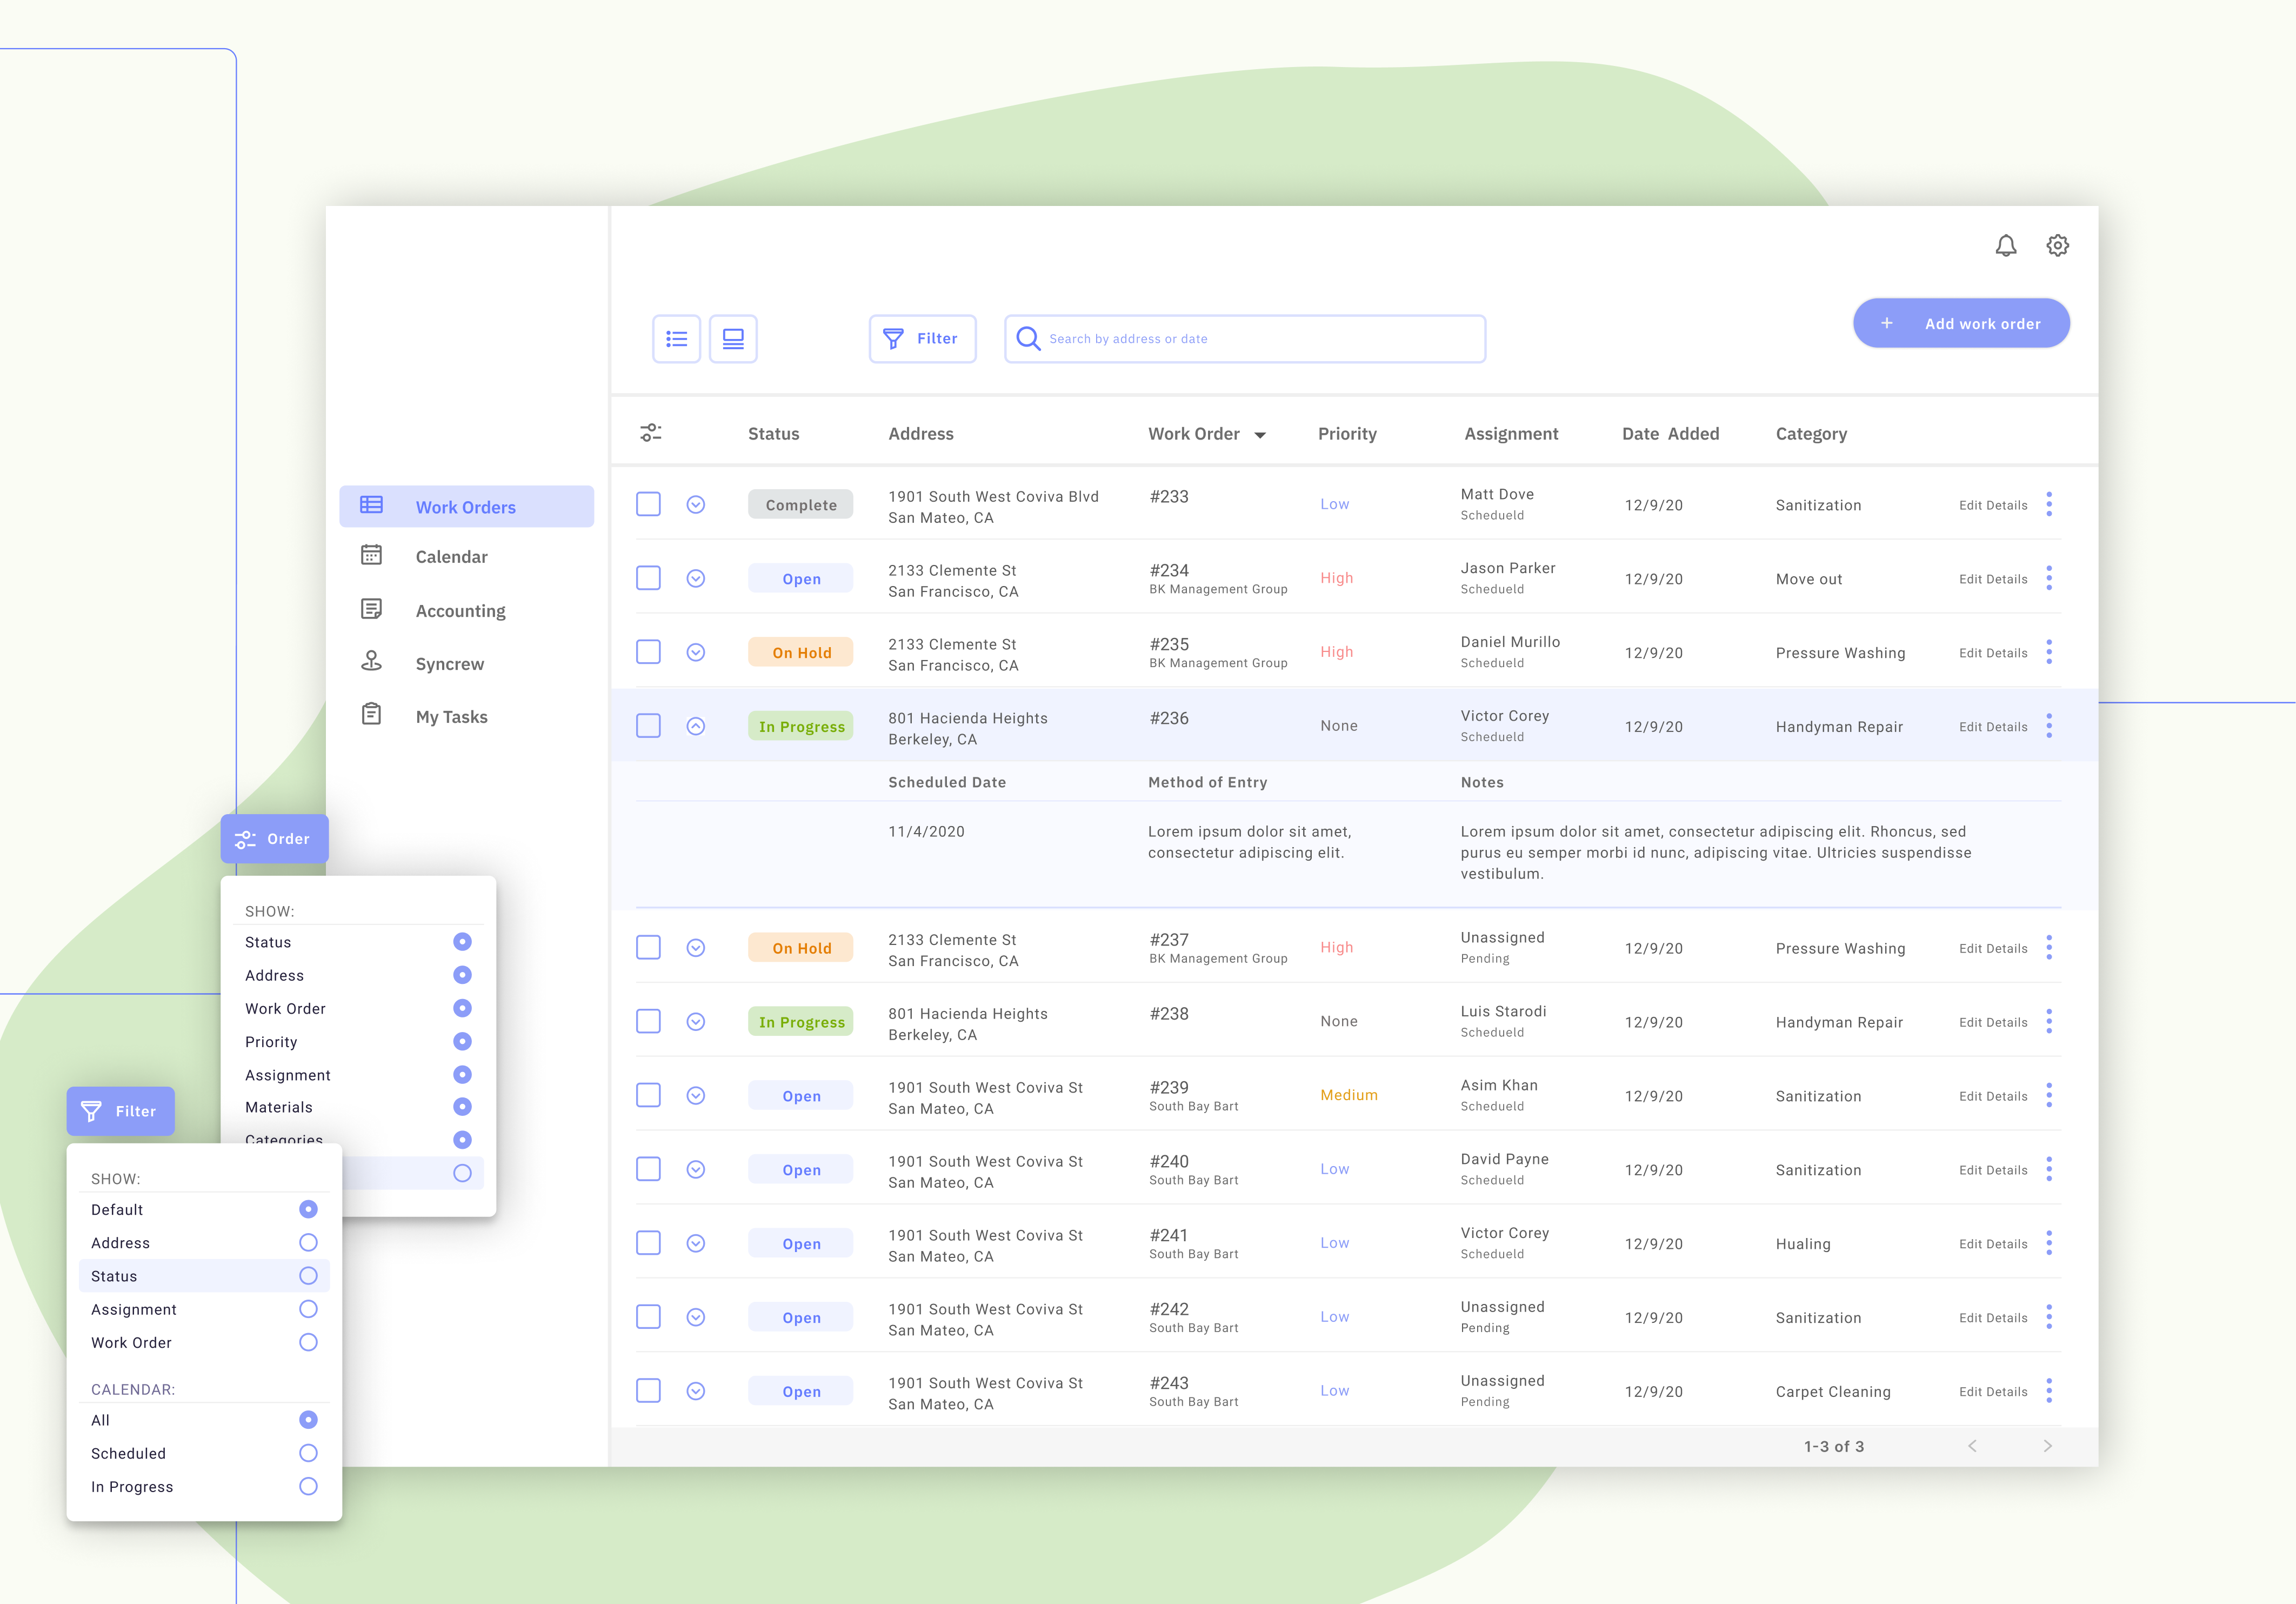Check the checkbox for work order #234
Image resolution: width=2296 pixels, height=1604 pixels.
pos(648,578)
